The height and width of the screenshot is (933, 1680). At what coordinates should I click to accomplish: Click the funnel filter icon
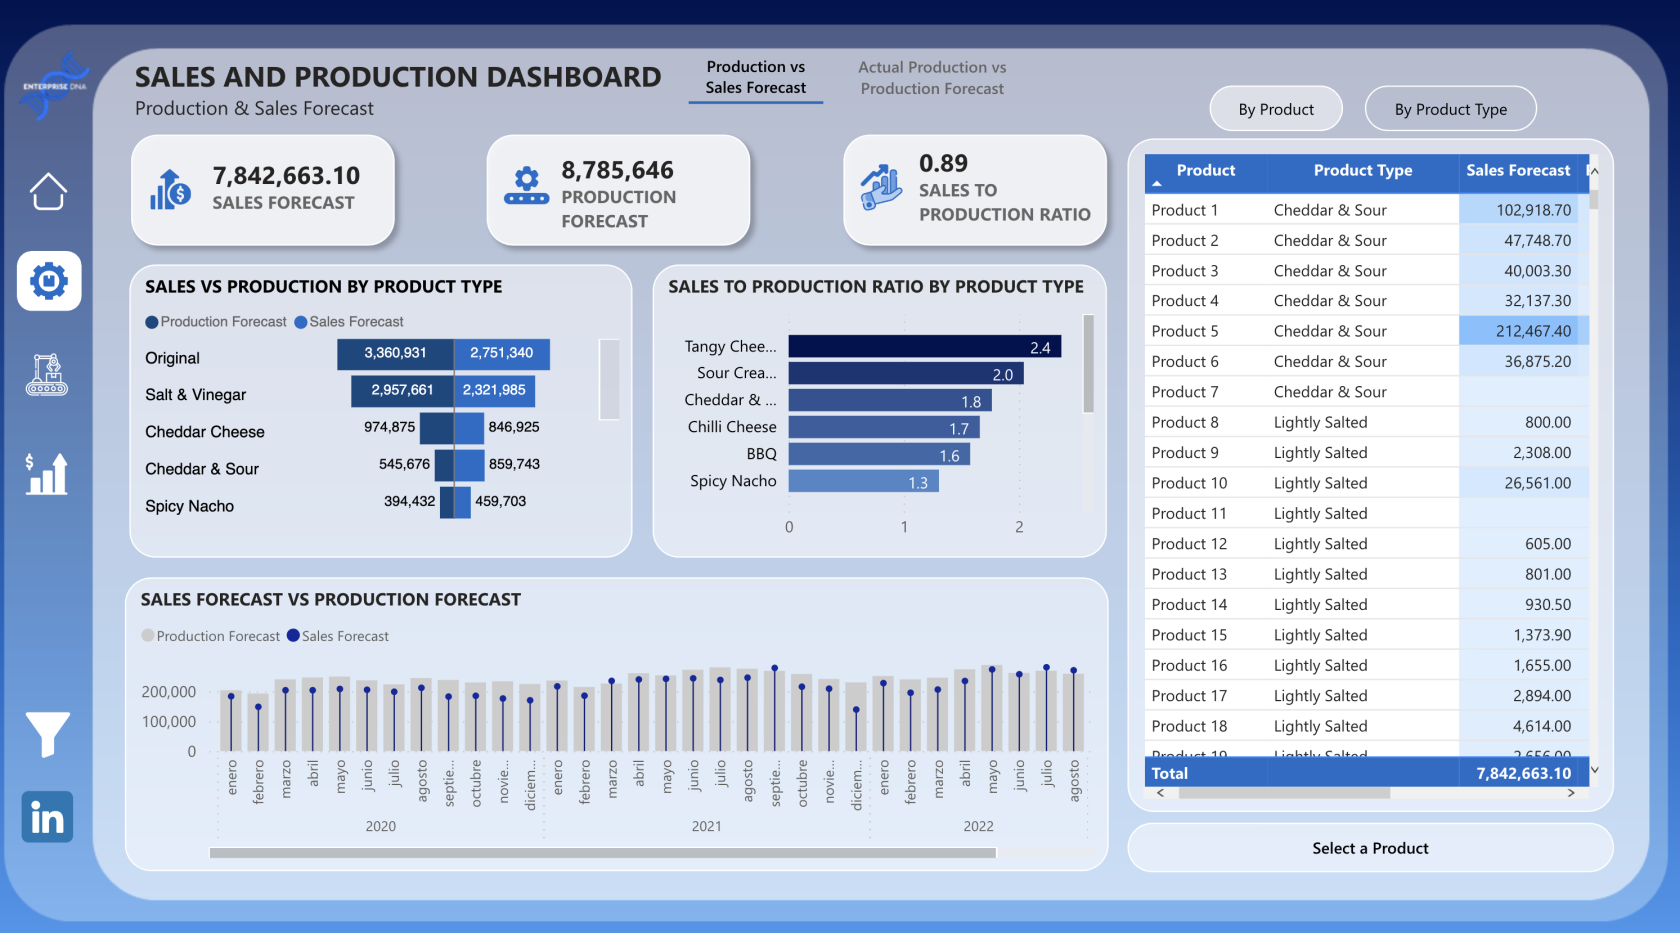47,734
